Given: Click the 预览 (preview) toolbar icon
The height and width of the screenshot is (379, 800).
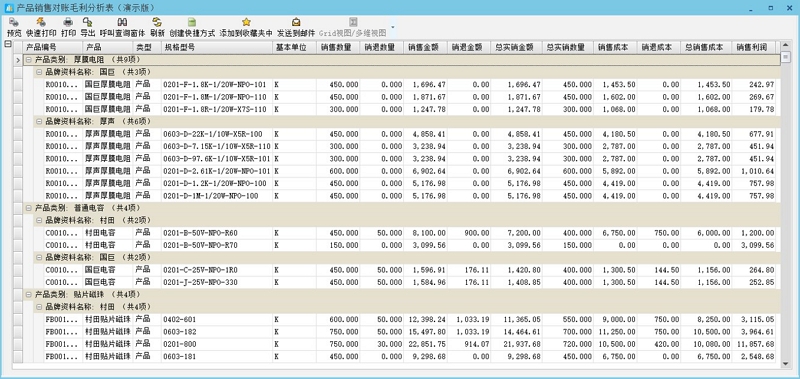Looking at the screenshot, I should [14, 22].
